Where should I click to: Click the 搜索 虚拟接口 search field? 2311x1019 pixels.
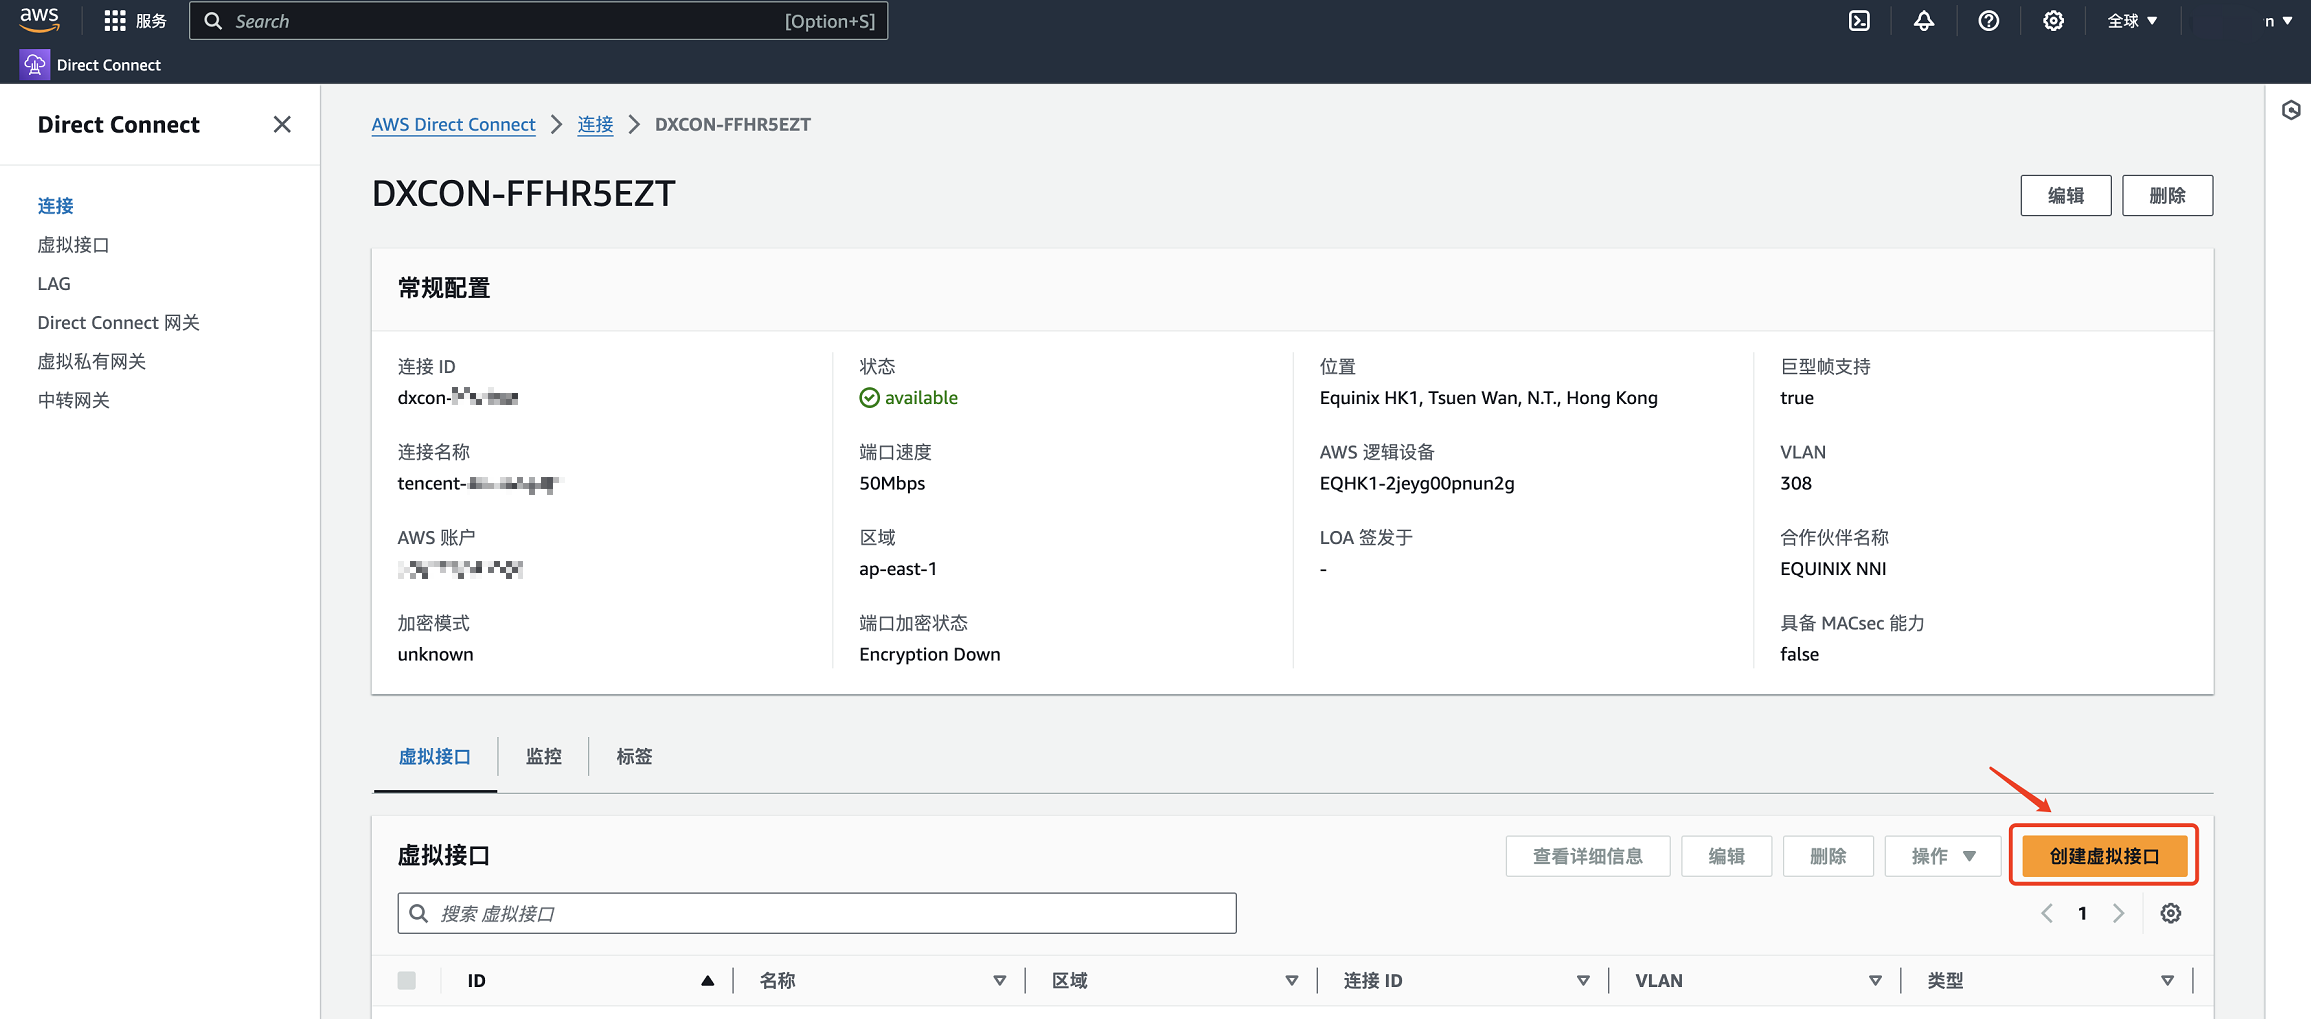point(816,913)
